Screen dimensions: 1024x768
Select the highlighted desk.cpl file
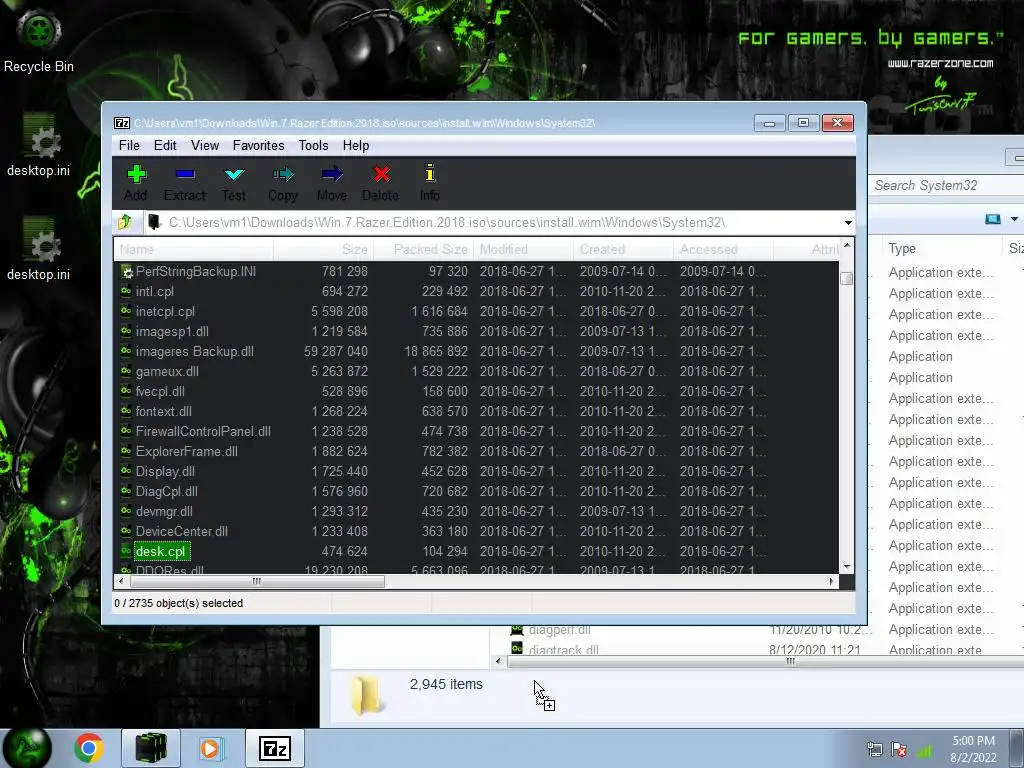click(x=161, y=551)
